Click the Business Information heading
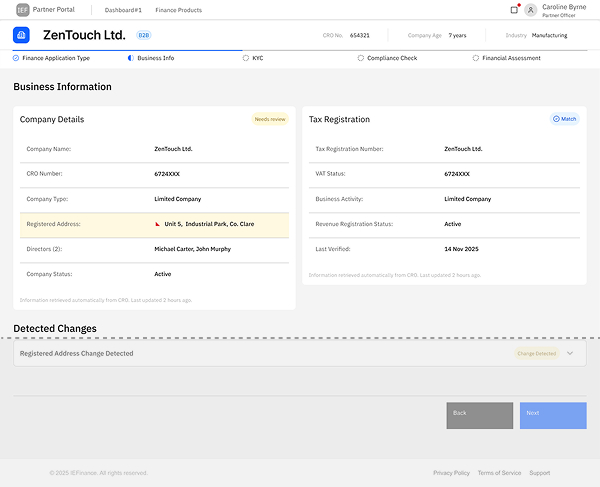 [x=62, y=87]
